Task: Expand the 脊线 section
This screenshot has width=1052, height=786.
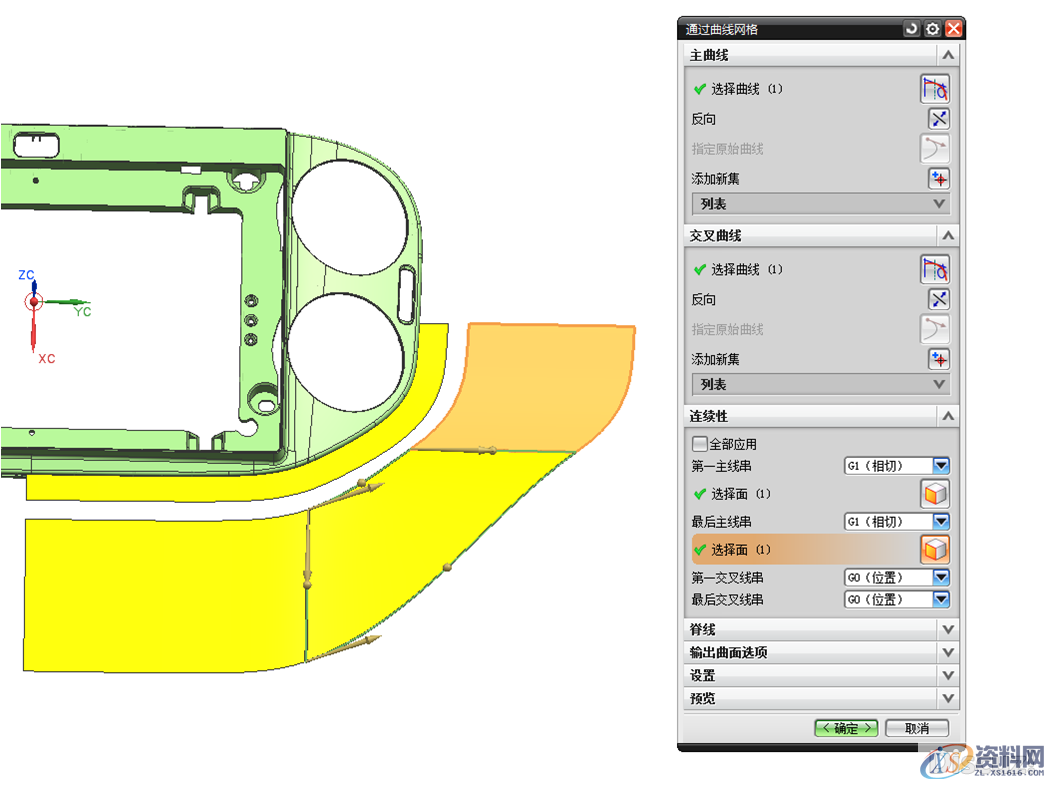Action: 947,629
